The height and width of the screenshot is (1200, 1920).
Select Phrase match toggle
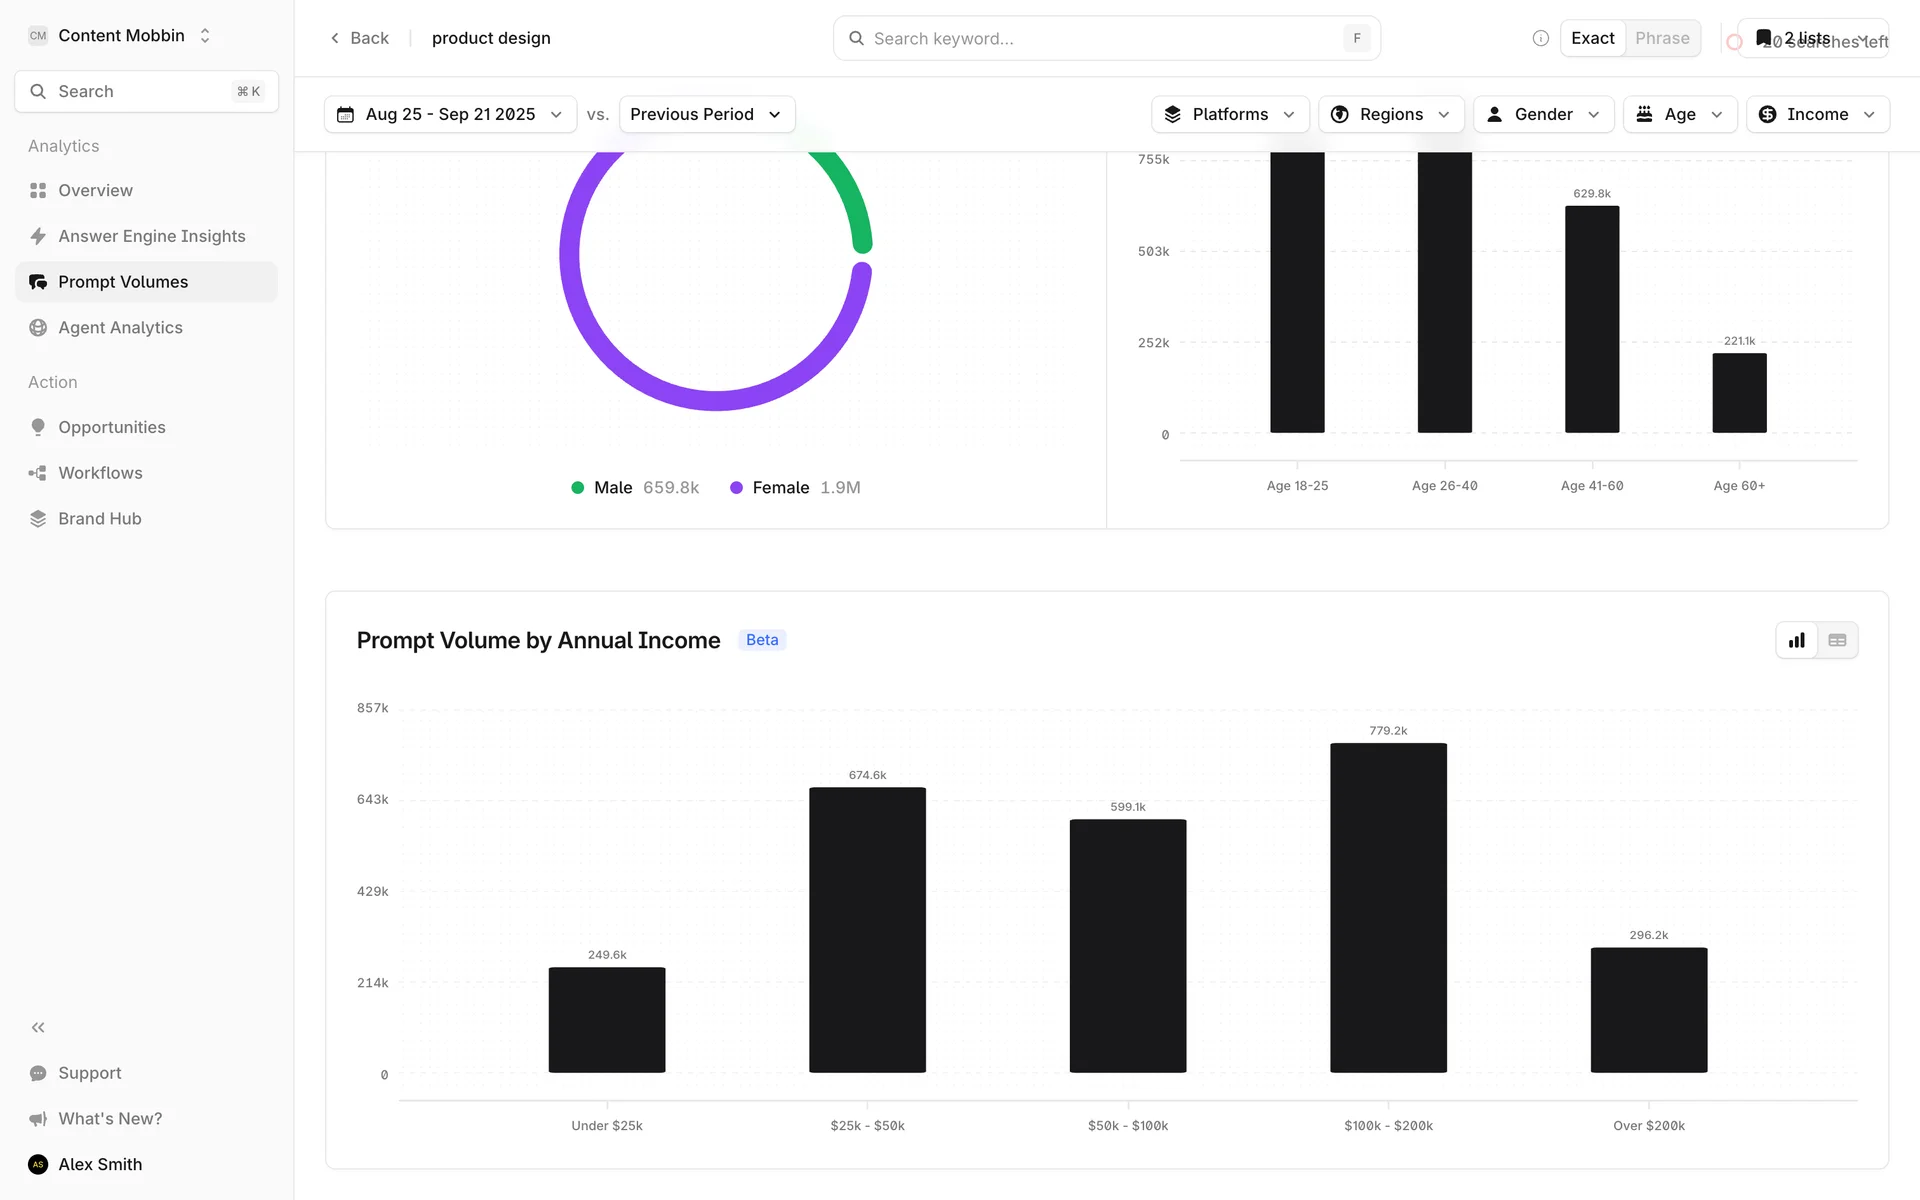1662,38
